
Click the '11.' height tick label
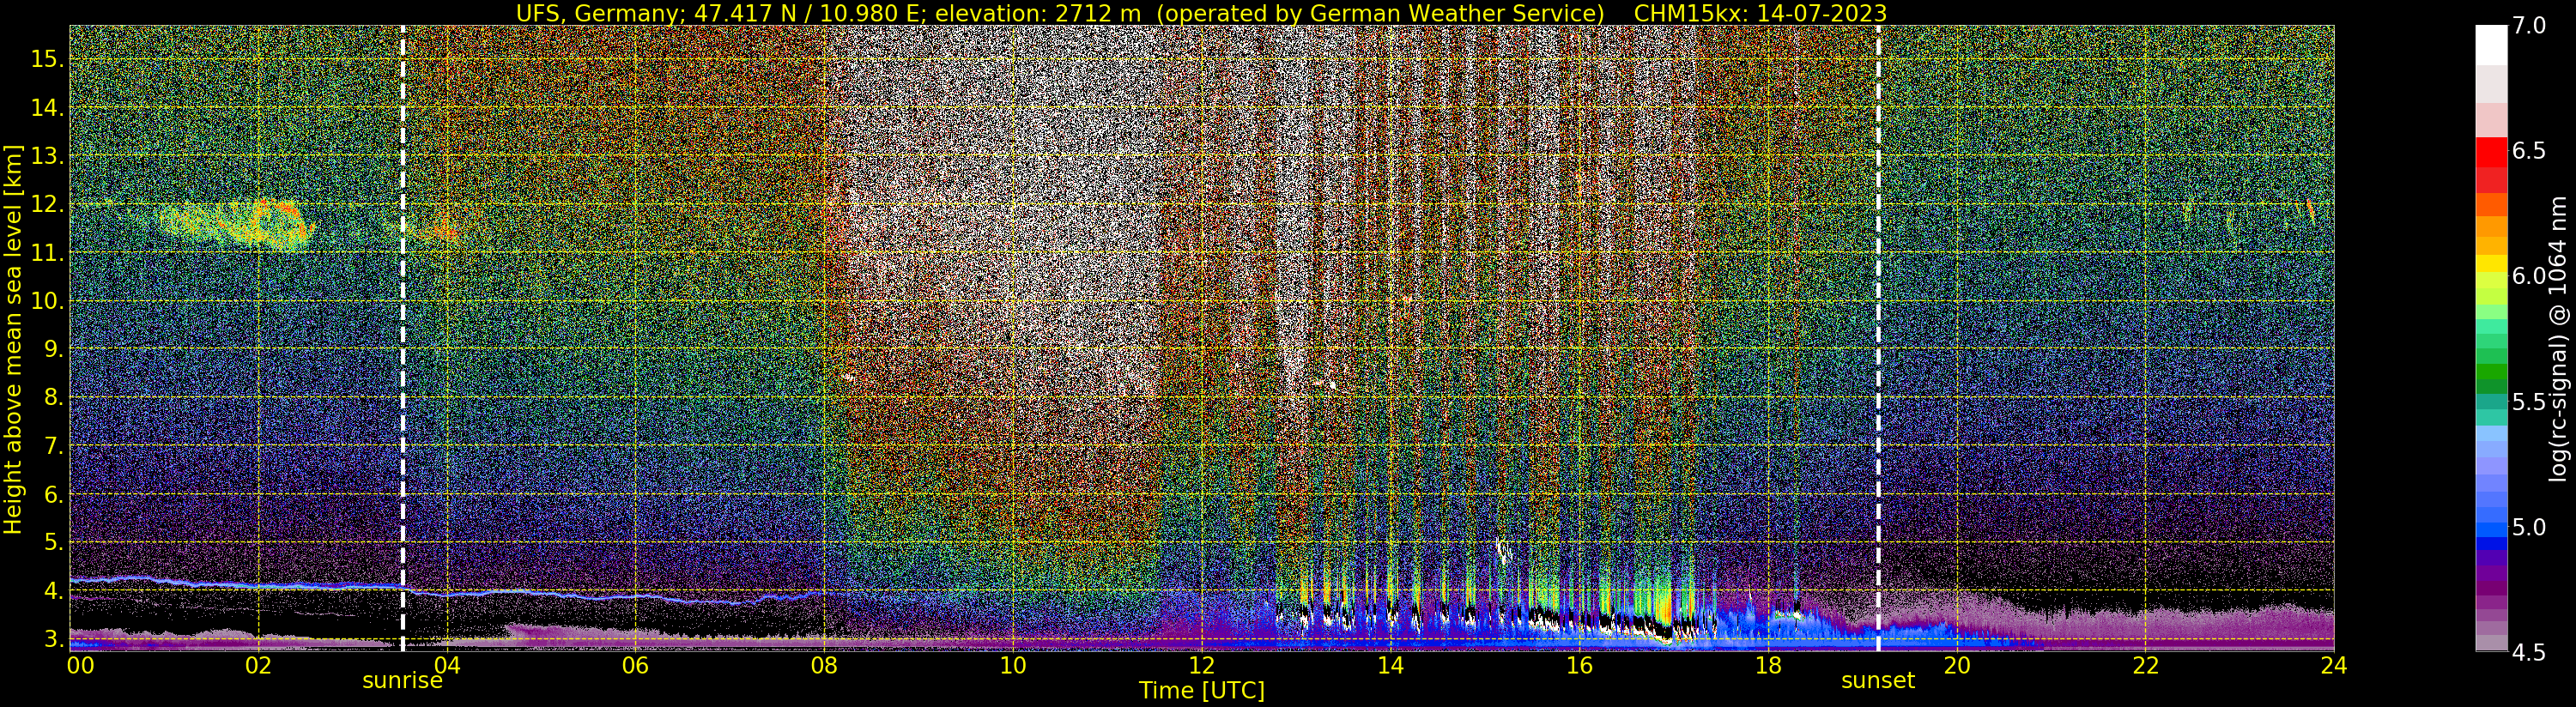47,253
